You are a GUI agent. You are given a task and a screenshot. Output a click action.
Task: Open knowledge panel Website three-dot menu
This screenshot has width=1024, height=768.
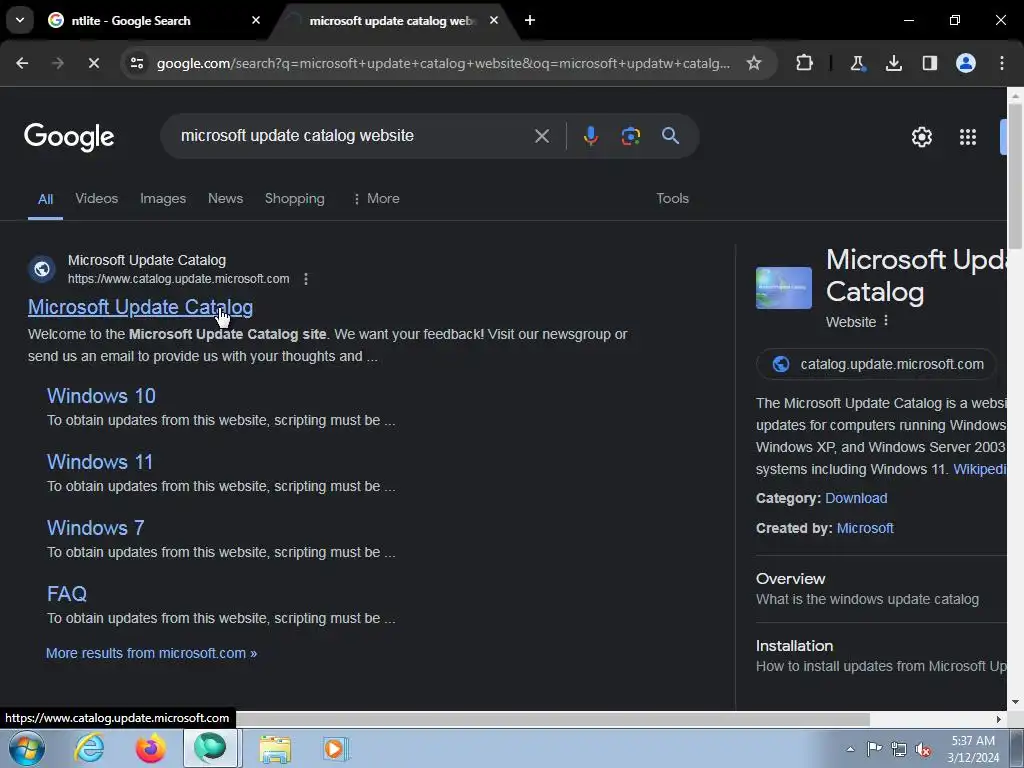pos(886,321)
